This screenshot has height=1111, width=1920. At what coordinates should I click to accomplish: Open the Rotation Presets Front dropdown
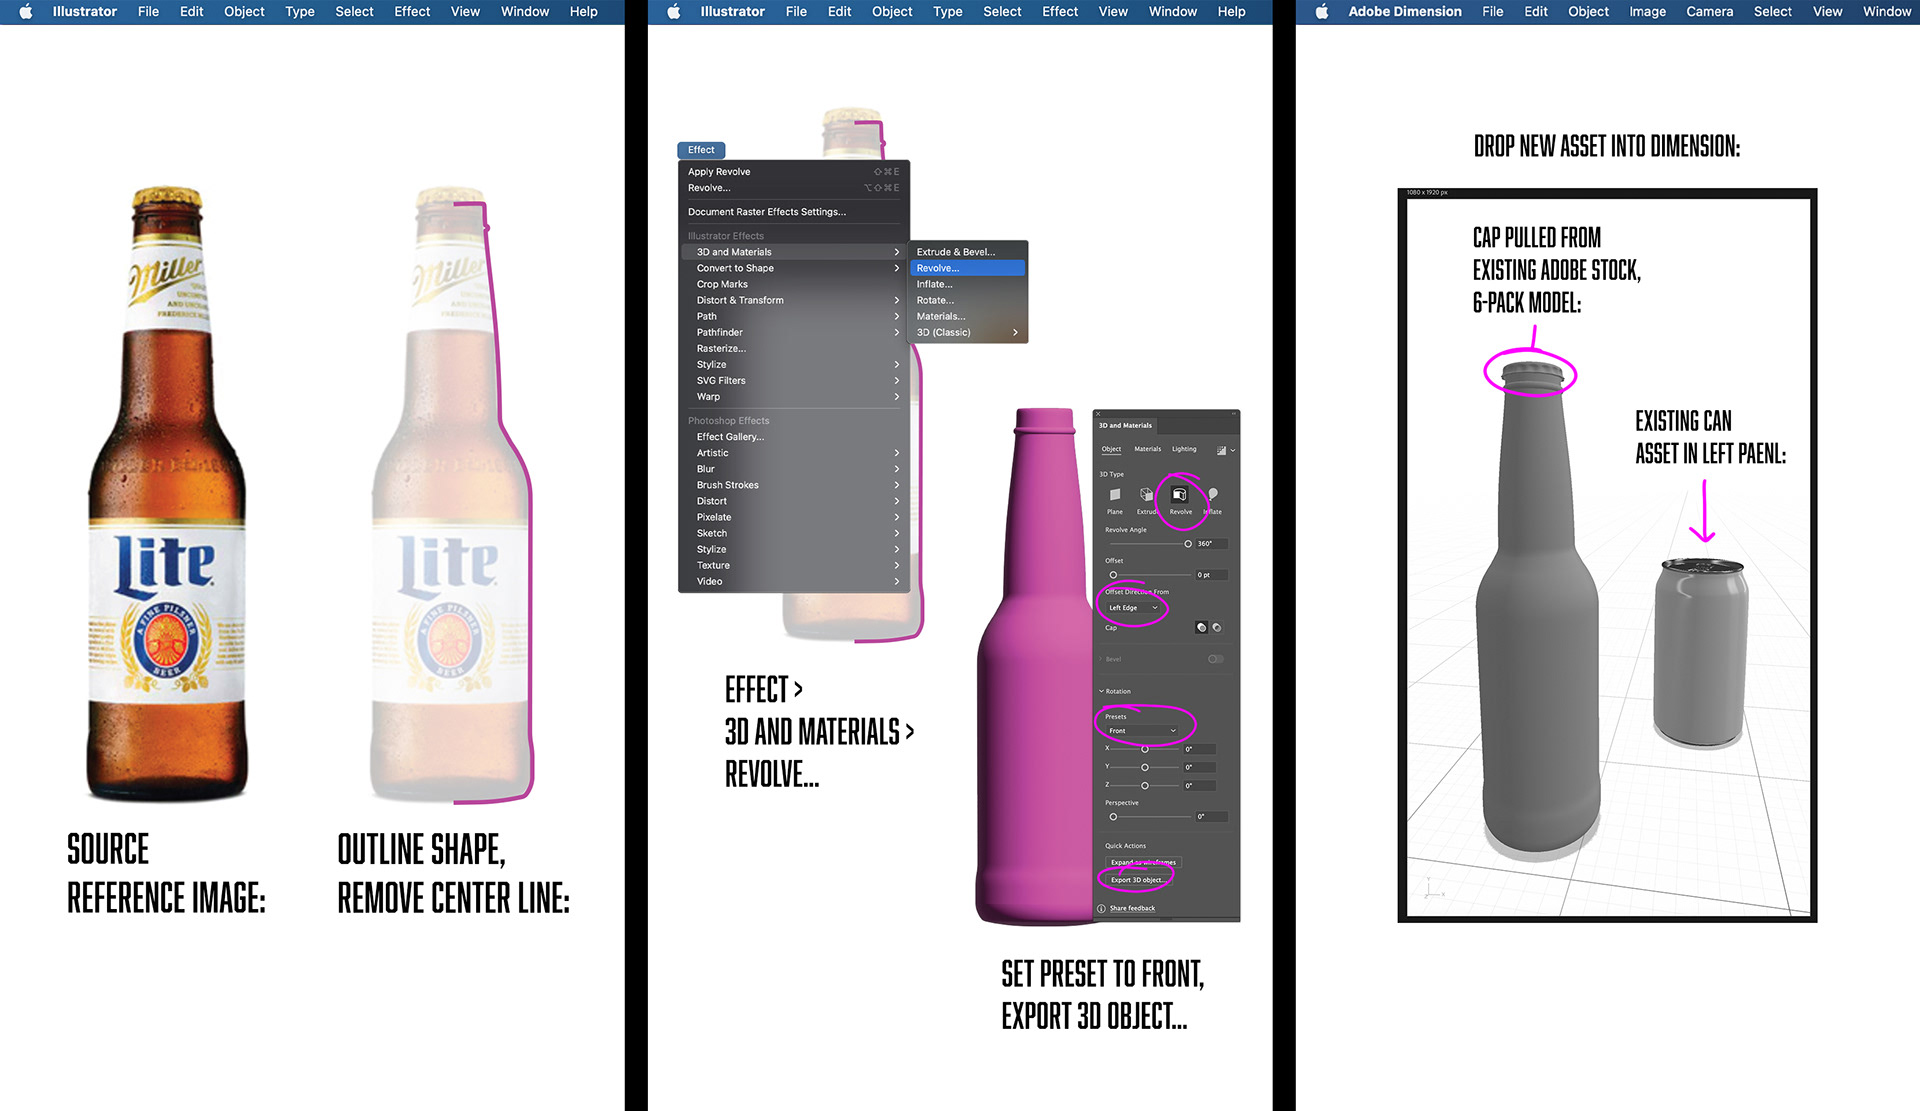click(1141, 731)
